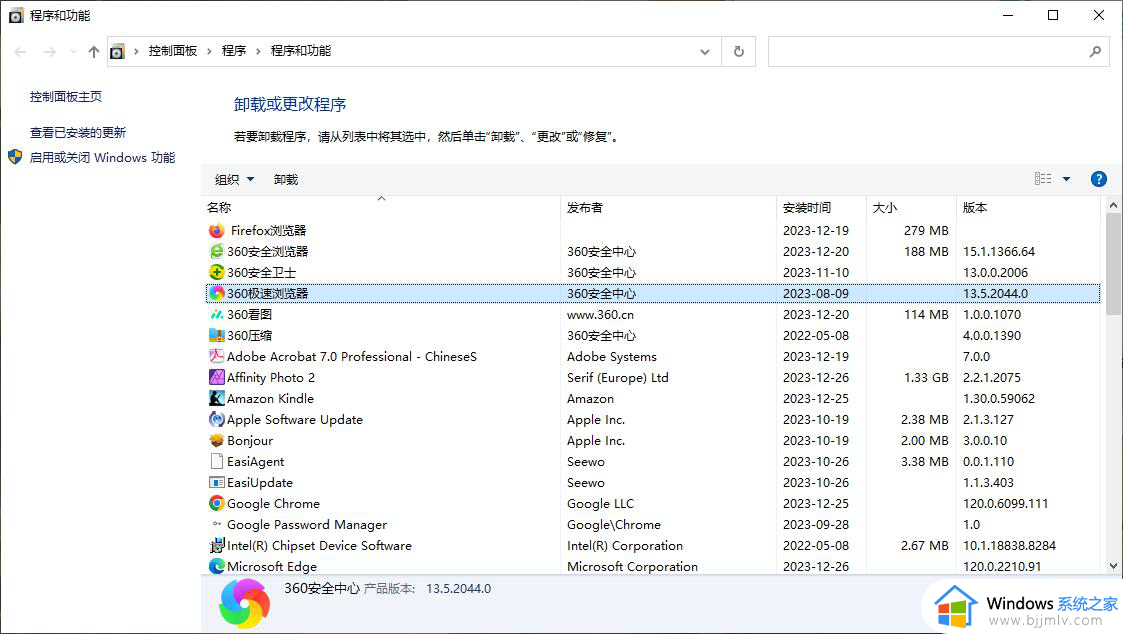The image size is (1123, 634).
Task: Click version 10.1.18838.8284 cell
Action: 1009,546
